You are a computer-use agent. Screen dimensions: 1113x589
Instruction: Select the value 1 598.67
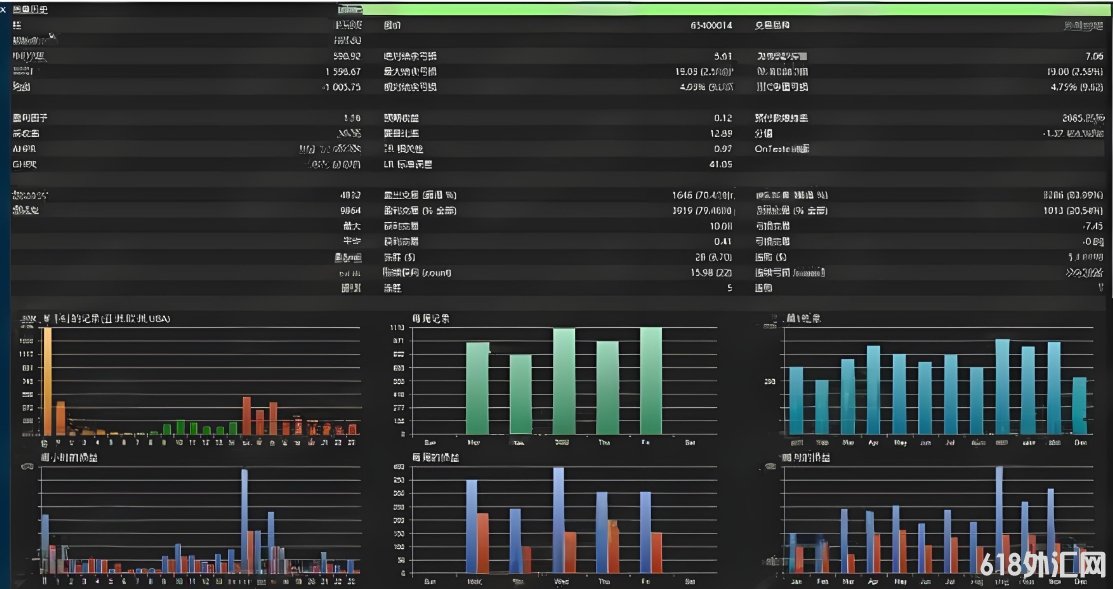coord(344,72)
